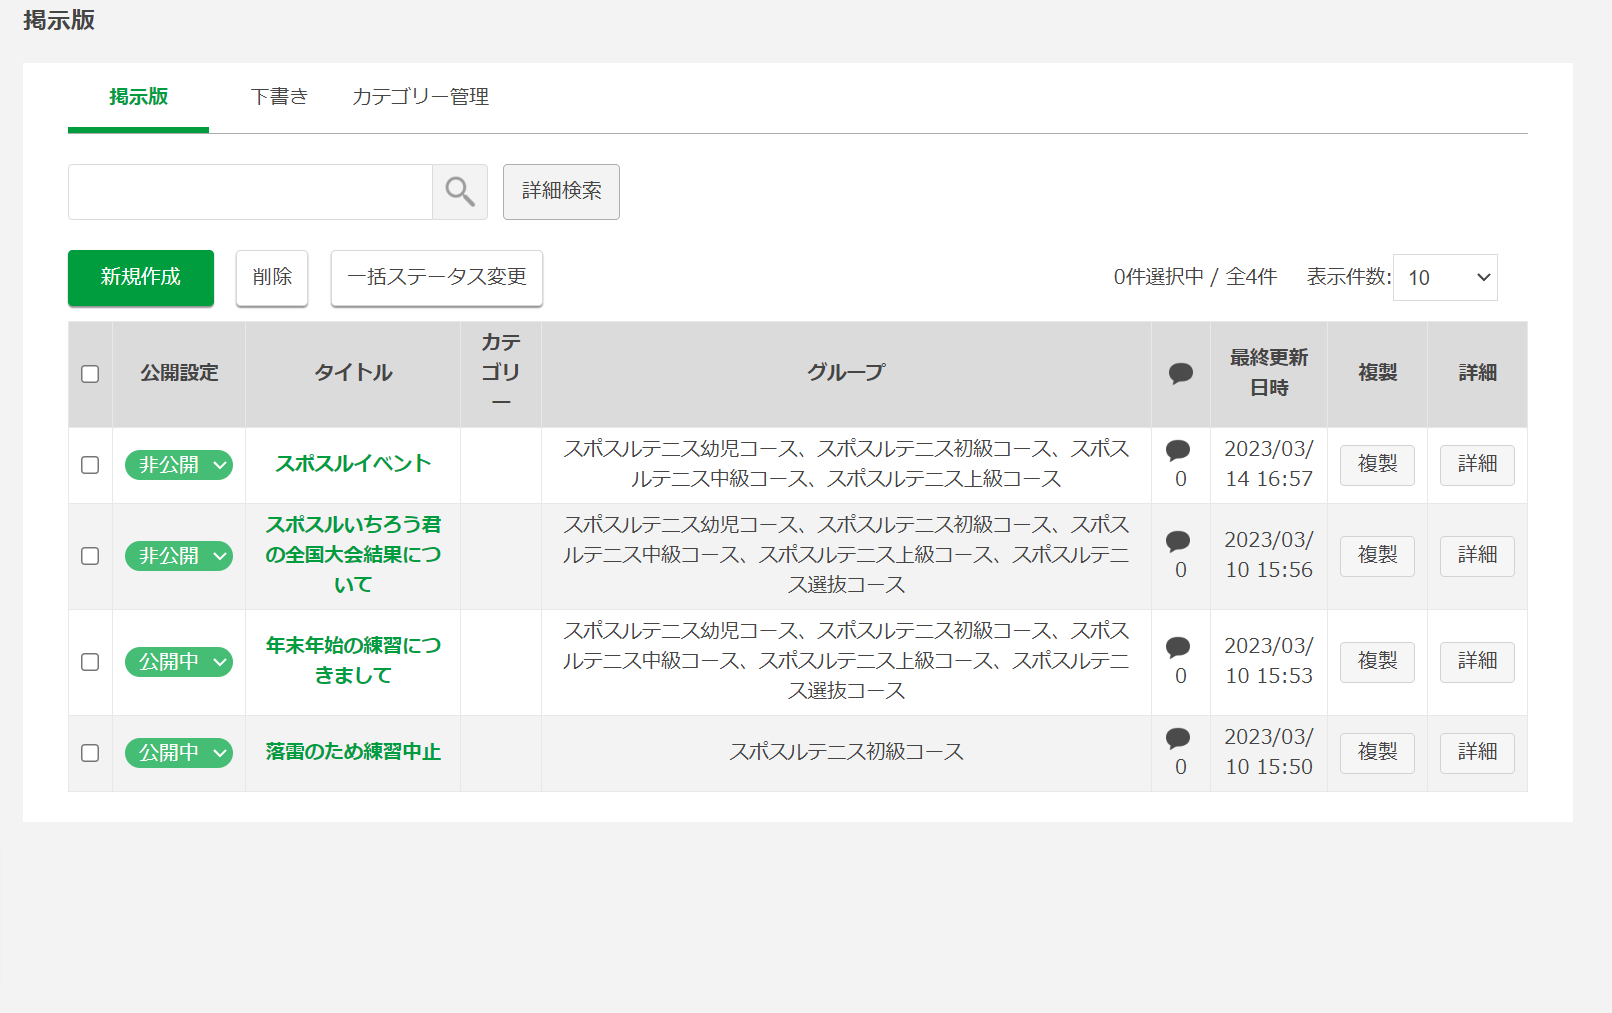Viewport: 1612px width, 1013px height.
Task: Open 公開中 status dropdown for 落雷のため練習中止
Action: (179, 753)
